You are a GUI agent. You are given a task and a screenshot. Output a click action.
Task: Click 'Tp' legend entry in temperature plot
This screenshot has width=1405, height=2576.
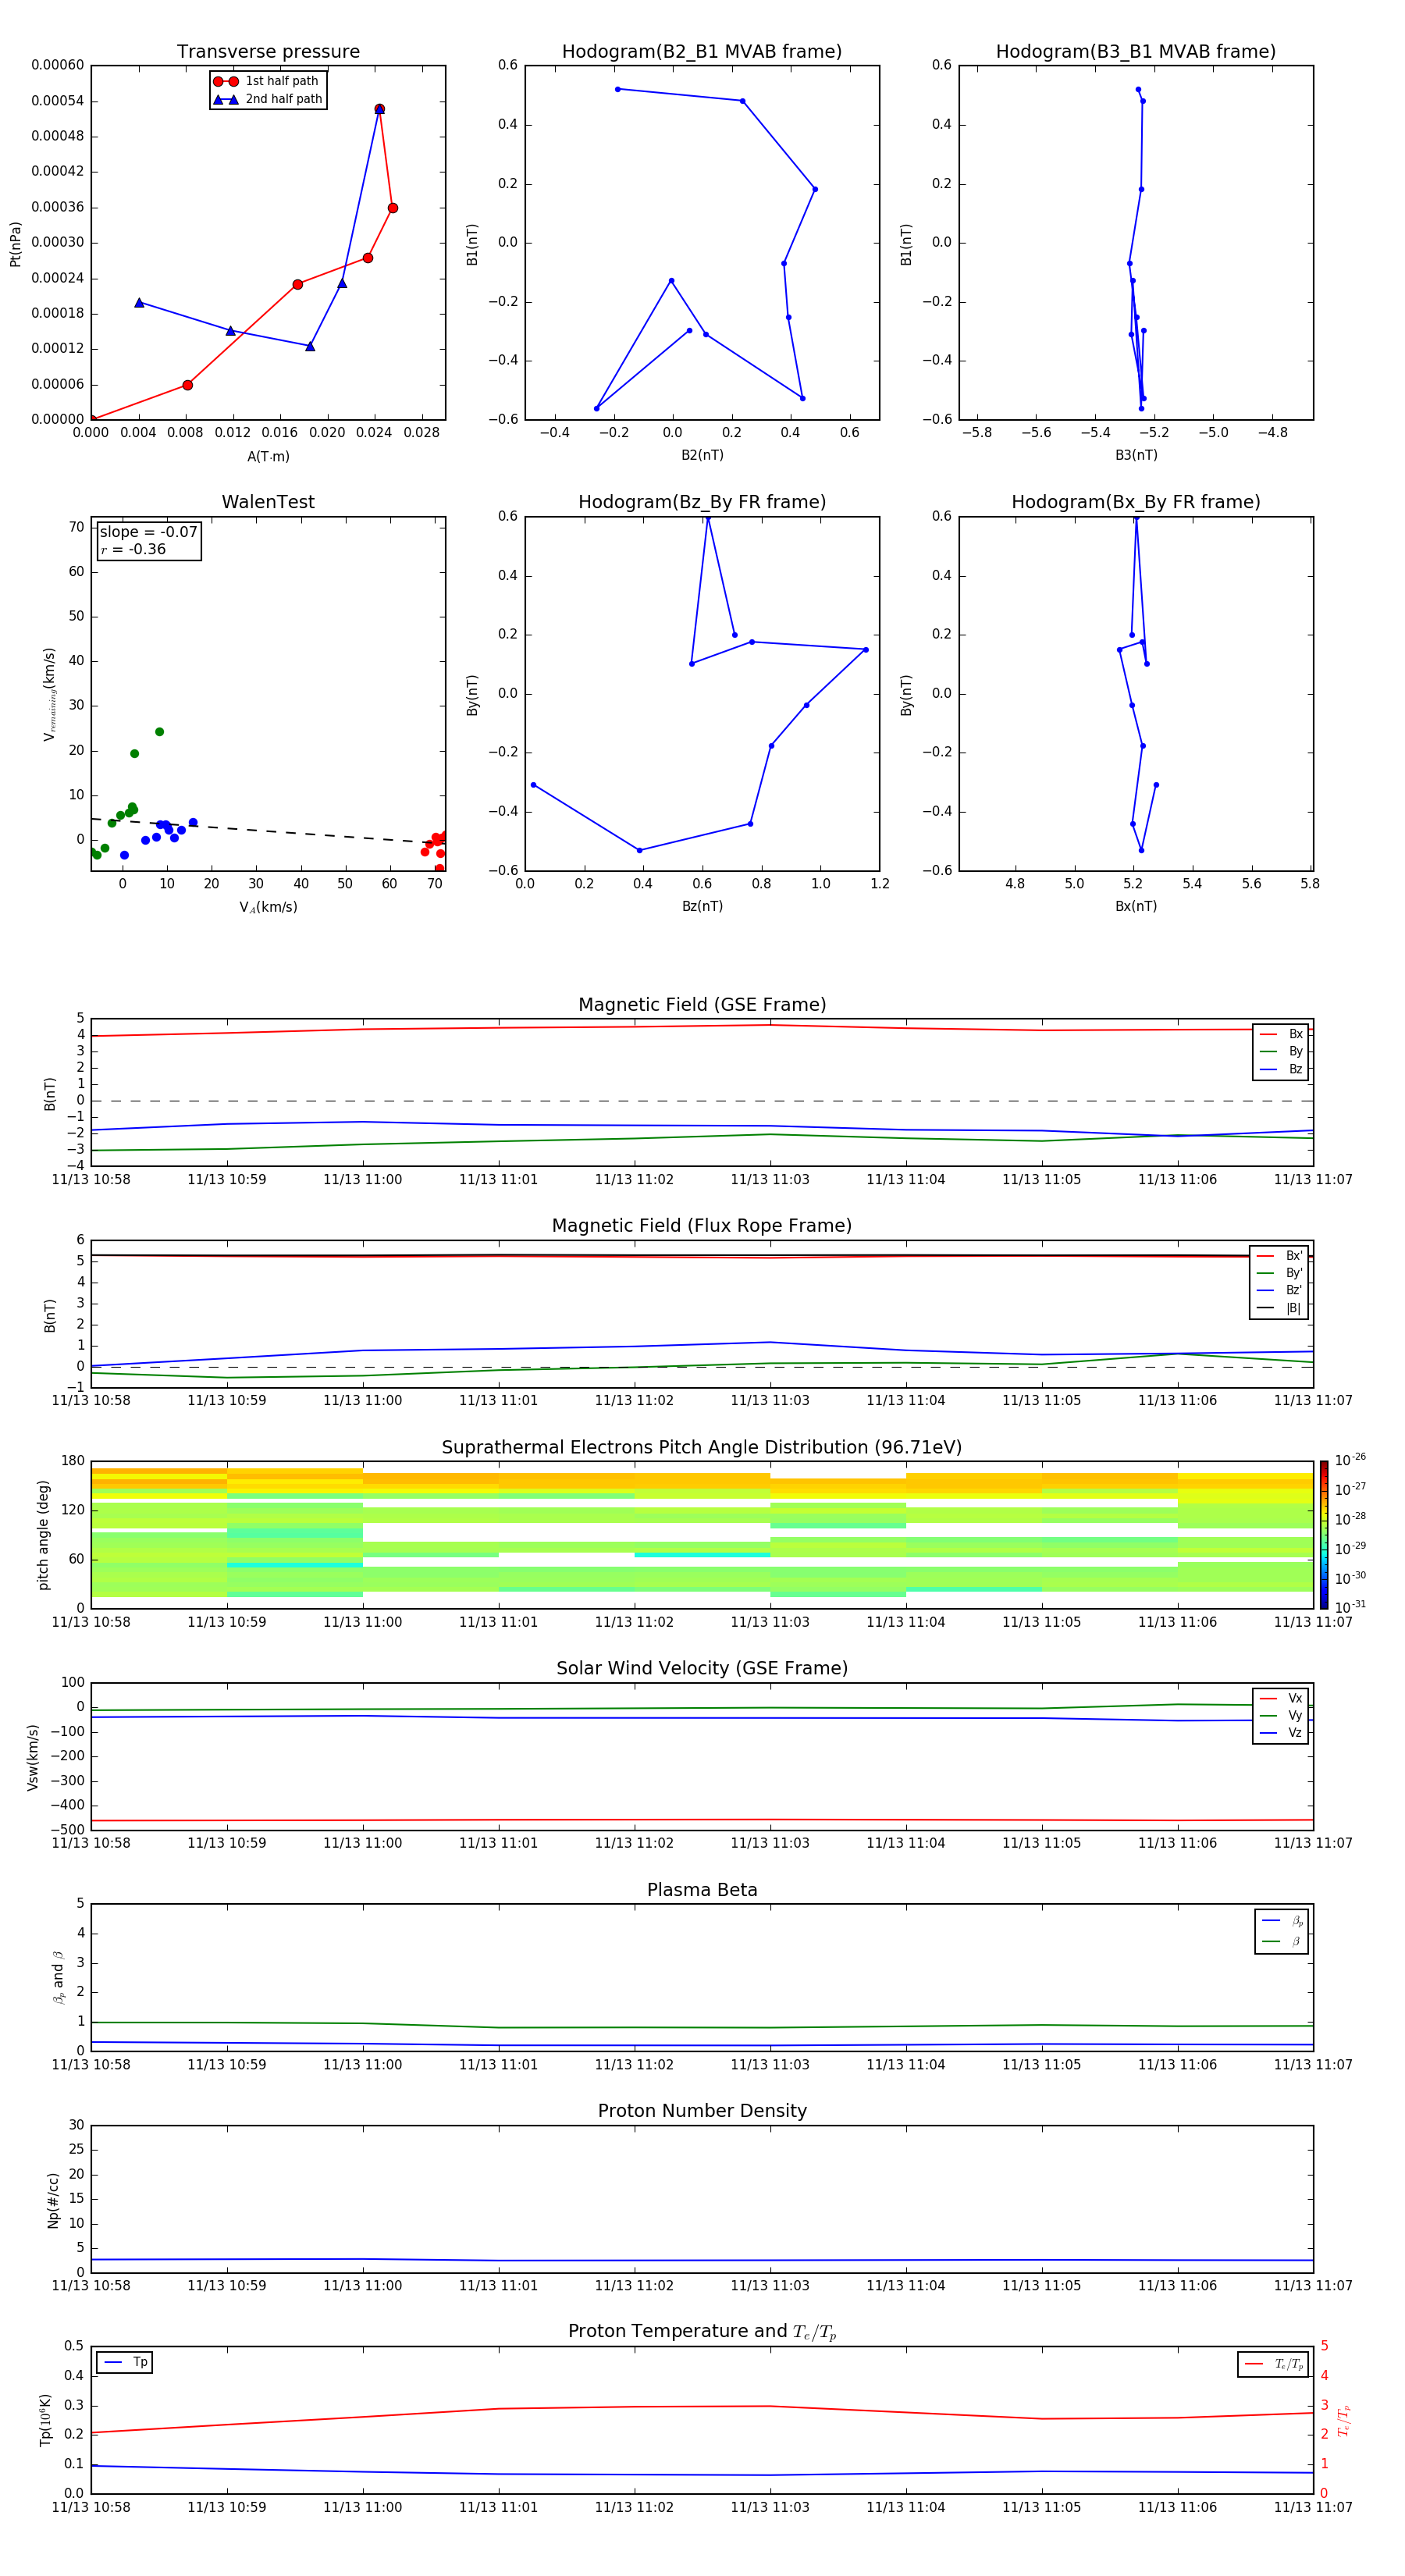pos(125,2363)
